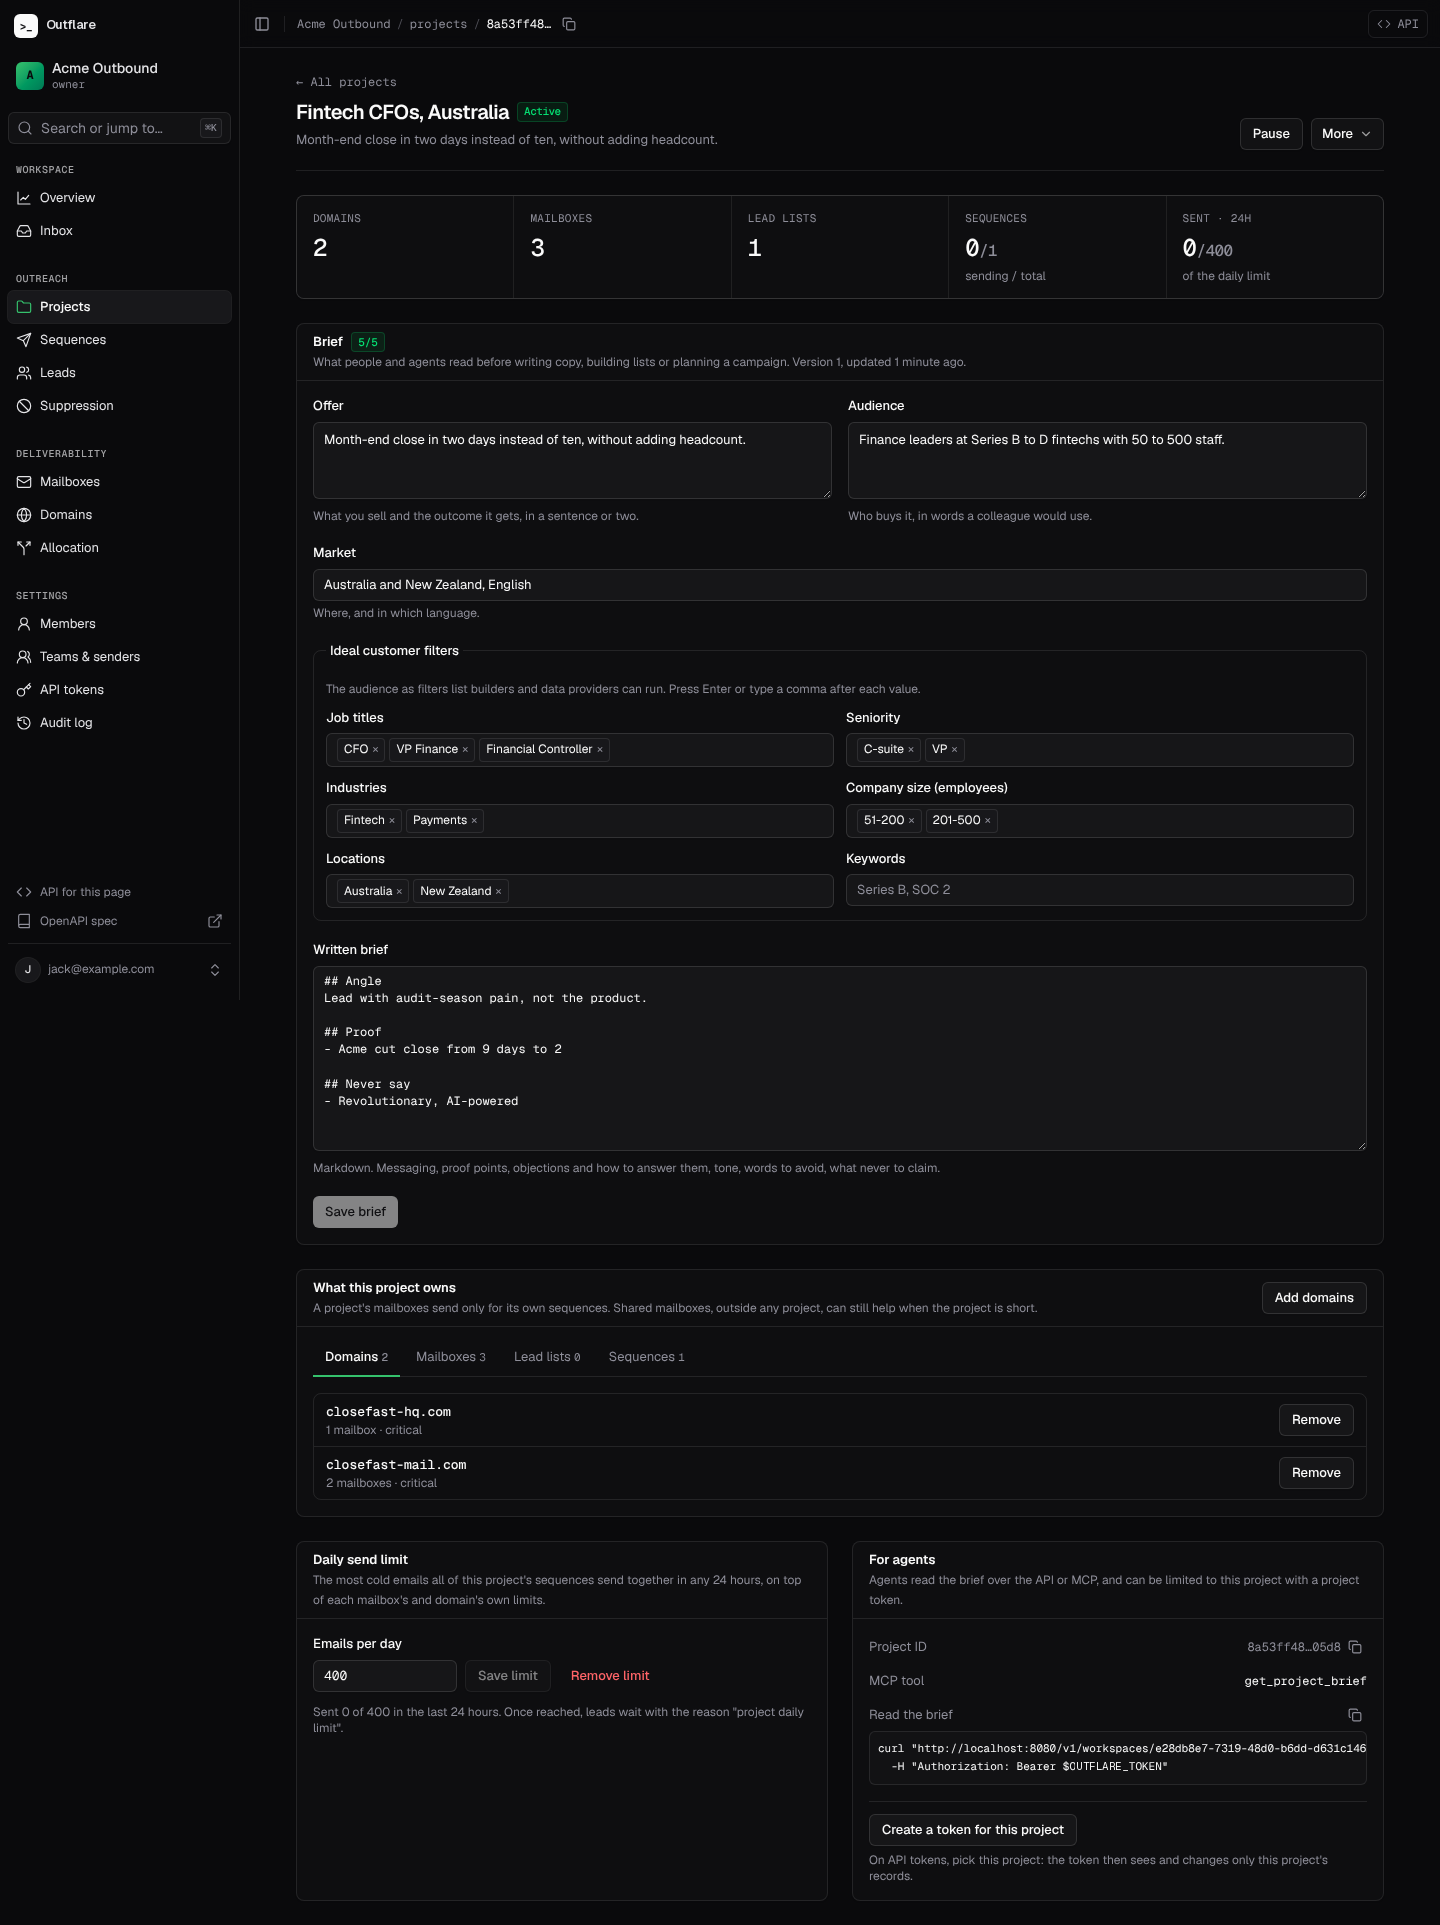Expand the jack@example.com account switcher

pyautogui.click(x=119, y=969)
